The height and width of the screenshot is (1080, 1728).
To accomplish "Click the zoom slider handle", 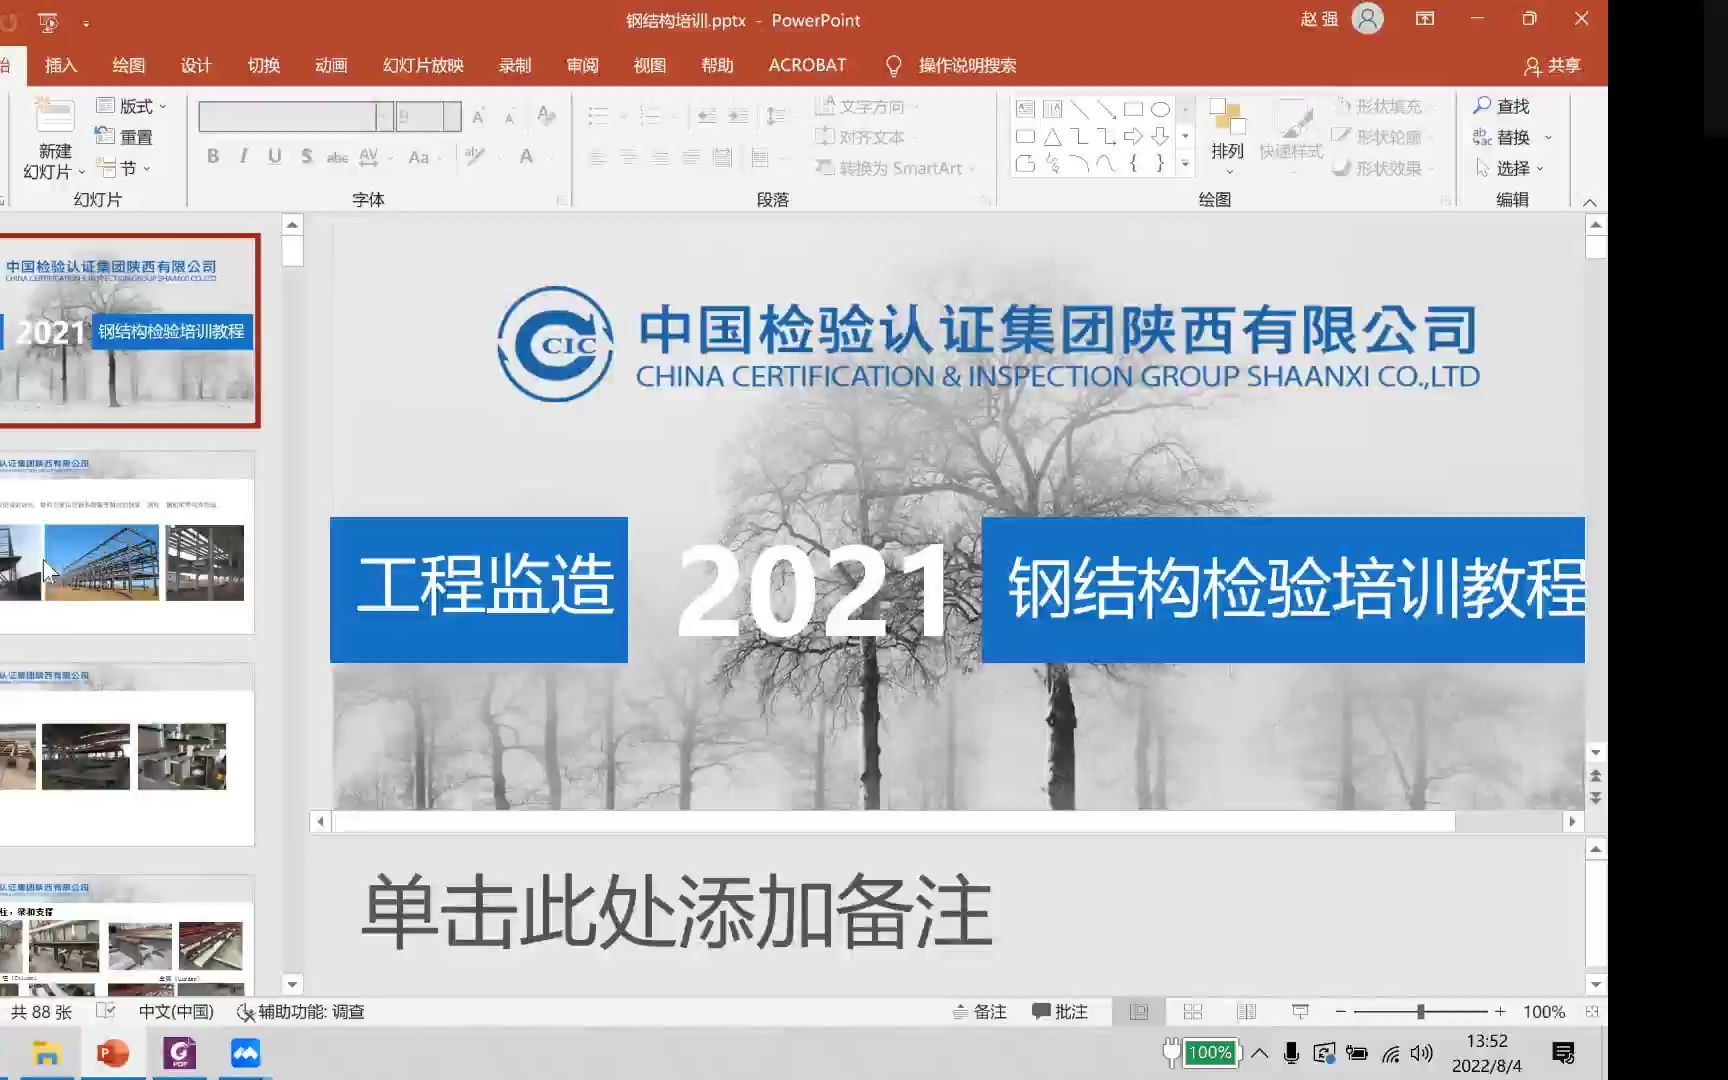I will coord(1420,1012).
